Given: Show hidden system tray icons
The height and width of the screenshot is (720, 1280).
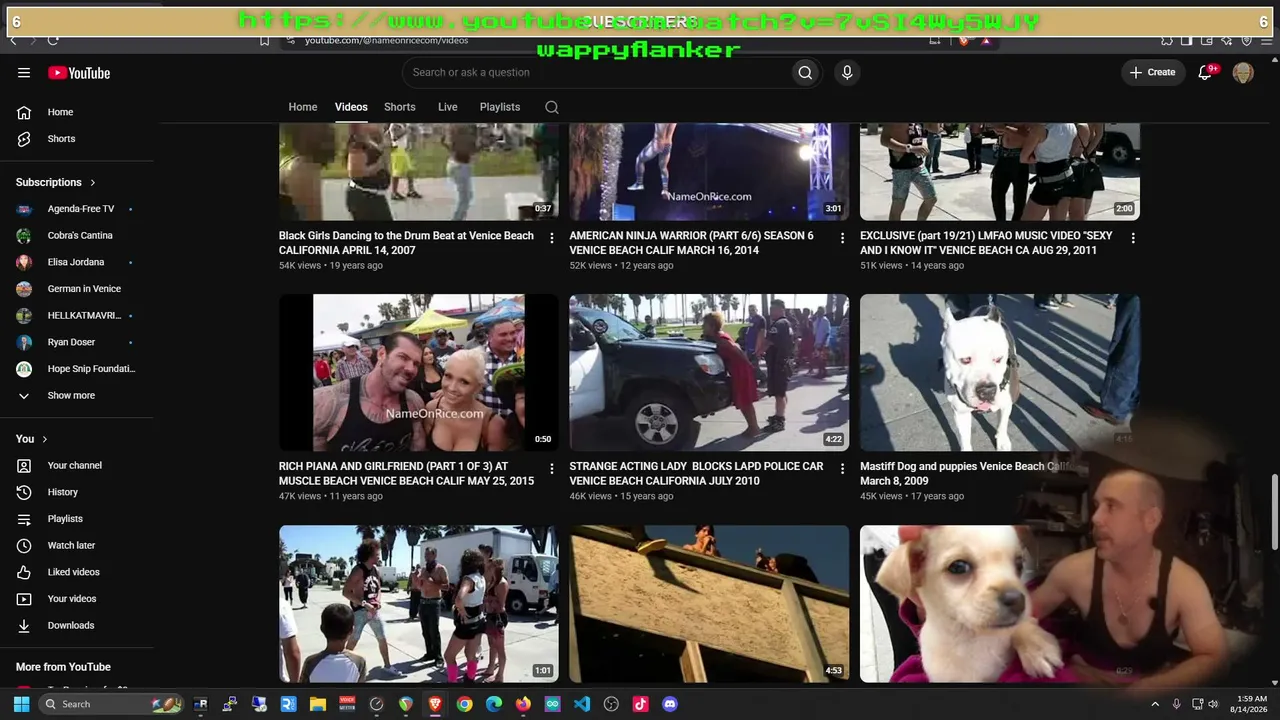Looking at the screenshot, I should point(1155,704).
